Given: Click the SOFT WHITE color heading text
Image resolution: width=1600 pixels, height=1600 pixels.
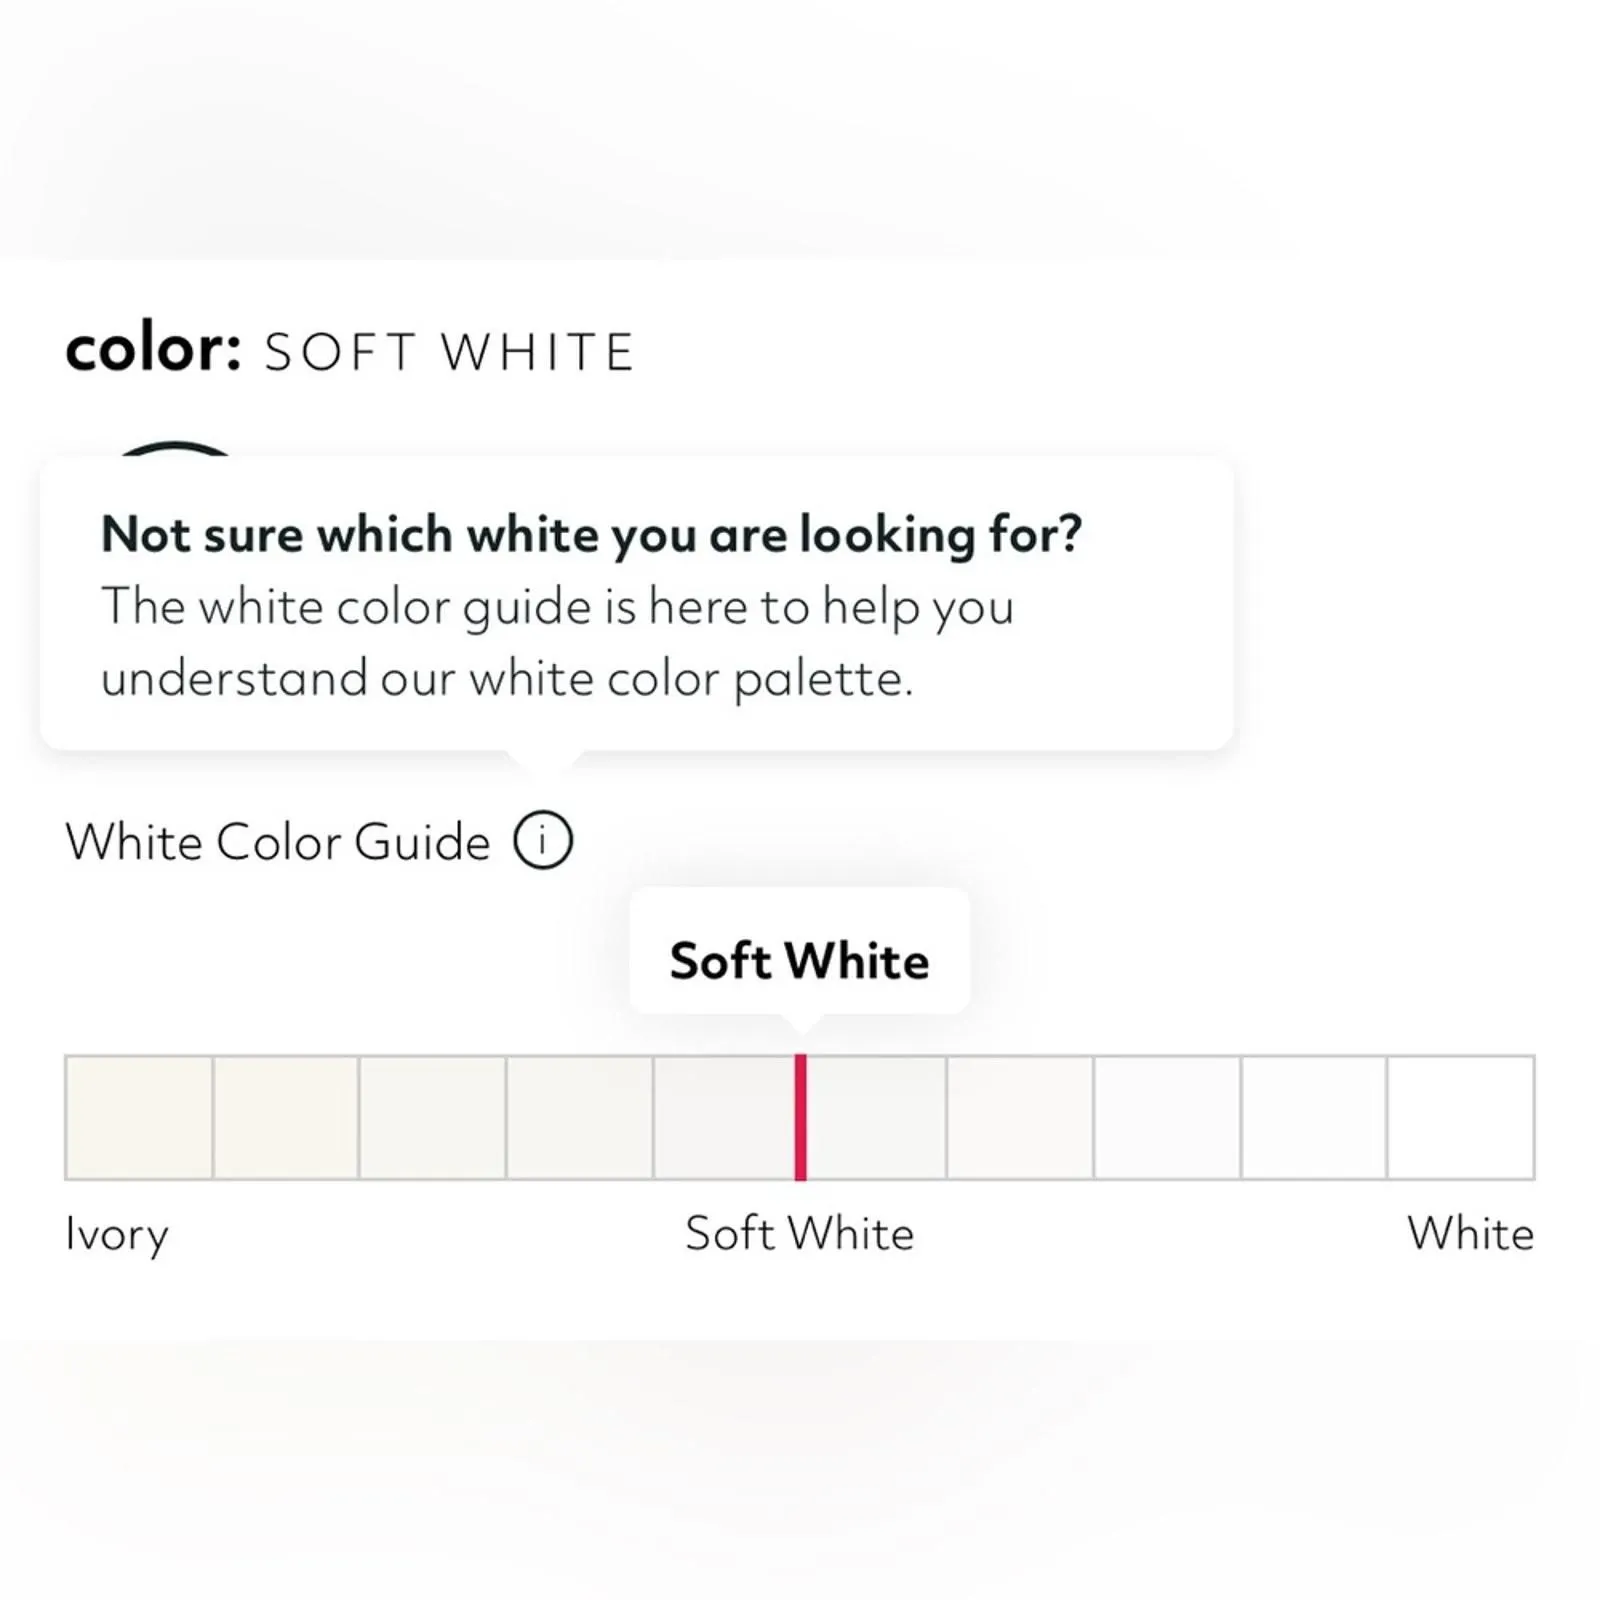Looking at the screenshot, I should click(x=449, y=352).
